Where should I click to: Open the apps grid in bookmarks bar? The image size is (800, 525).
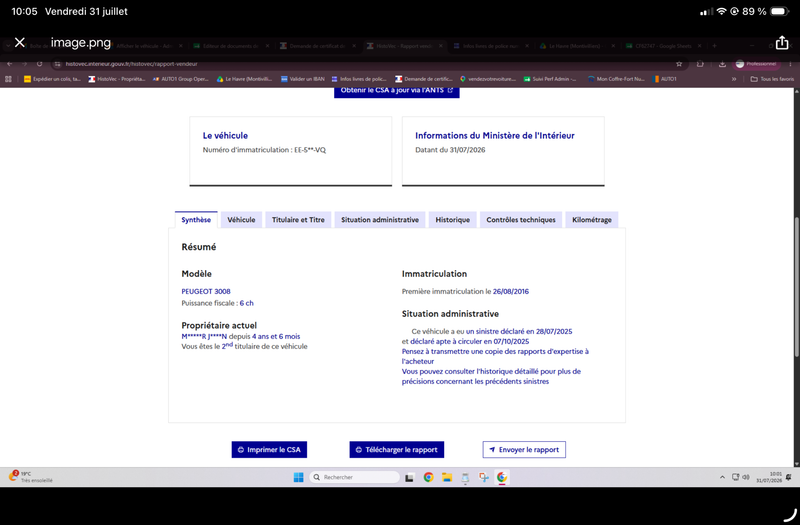coord(8,79)
